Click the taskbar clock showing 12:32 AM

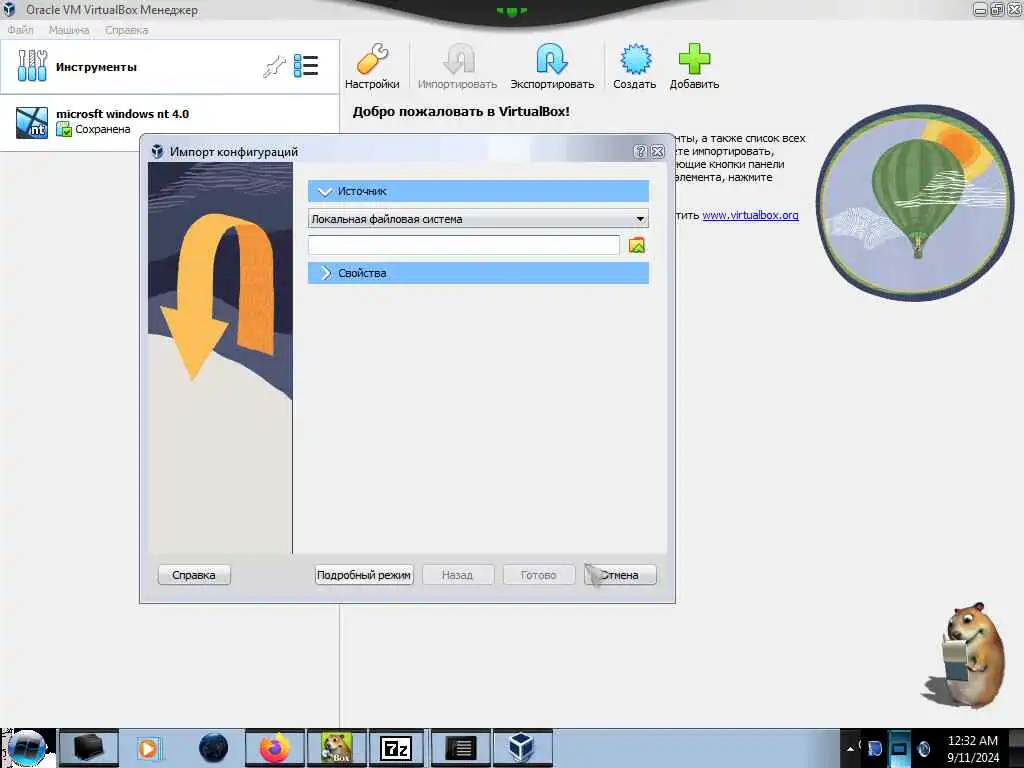click(x=973, y=748)
